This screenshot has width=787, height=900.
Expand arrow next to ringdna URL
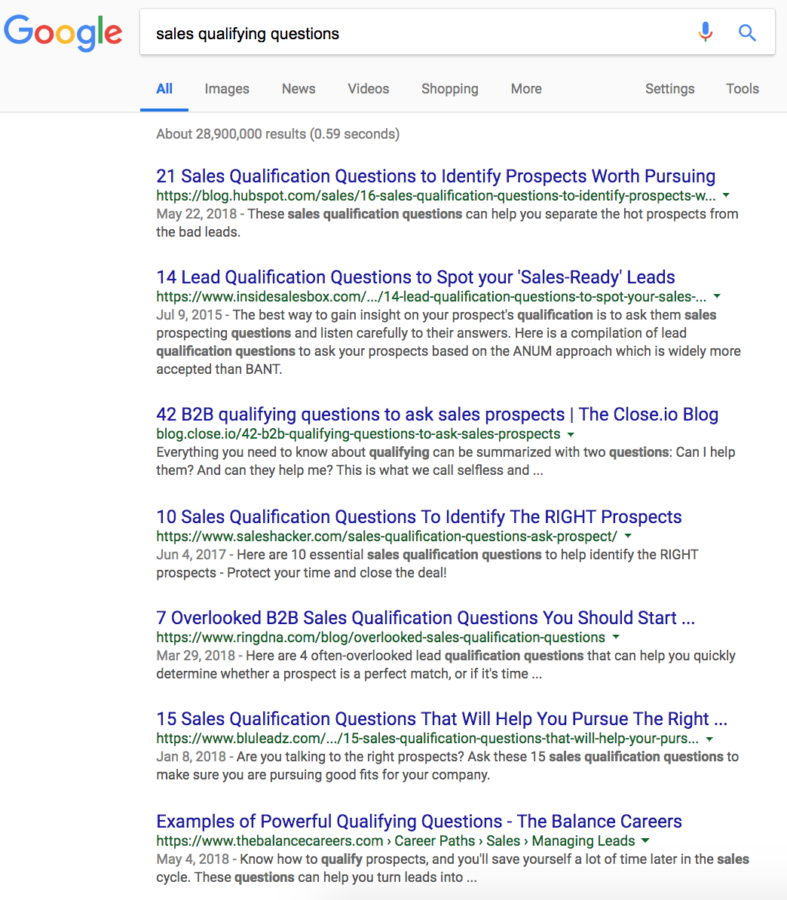tap(616, 637)
